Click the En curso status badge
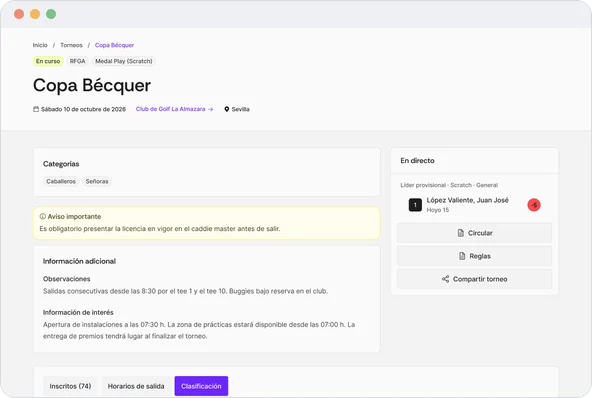The width and height of the screenshot is (592, 398). (x=48, y=61)
